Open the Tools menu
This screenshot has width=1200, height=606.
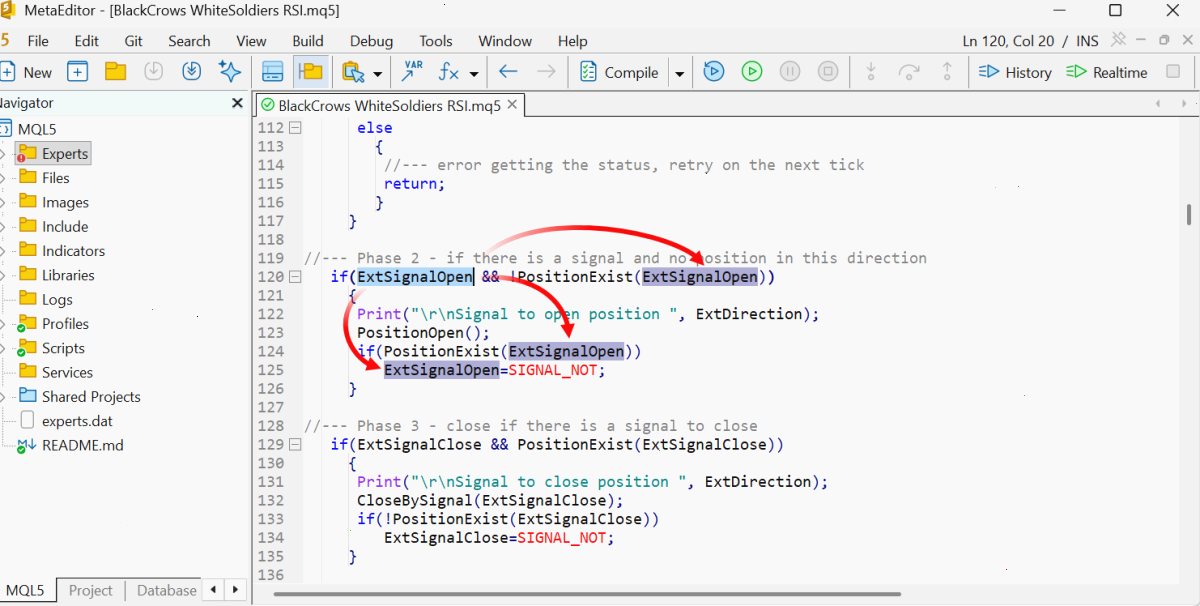[436, 41]
